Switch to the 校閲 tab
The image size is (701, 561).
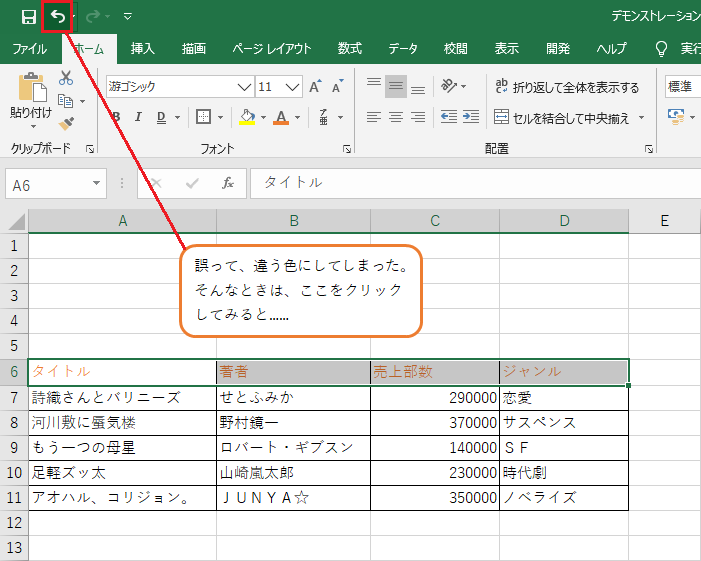click(x=456, y=48)
